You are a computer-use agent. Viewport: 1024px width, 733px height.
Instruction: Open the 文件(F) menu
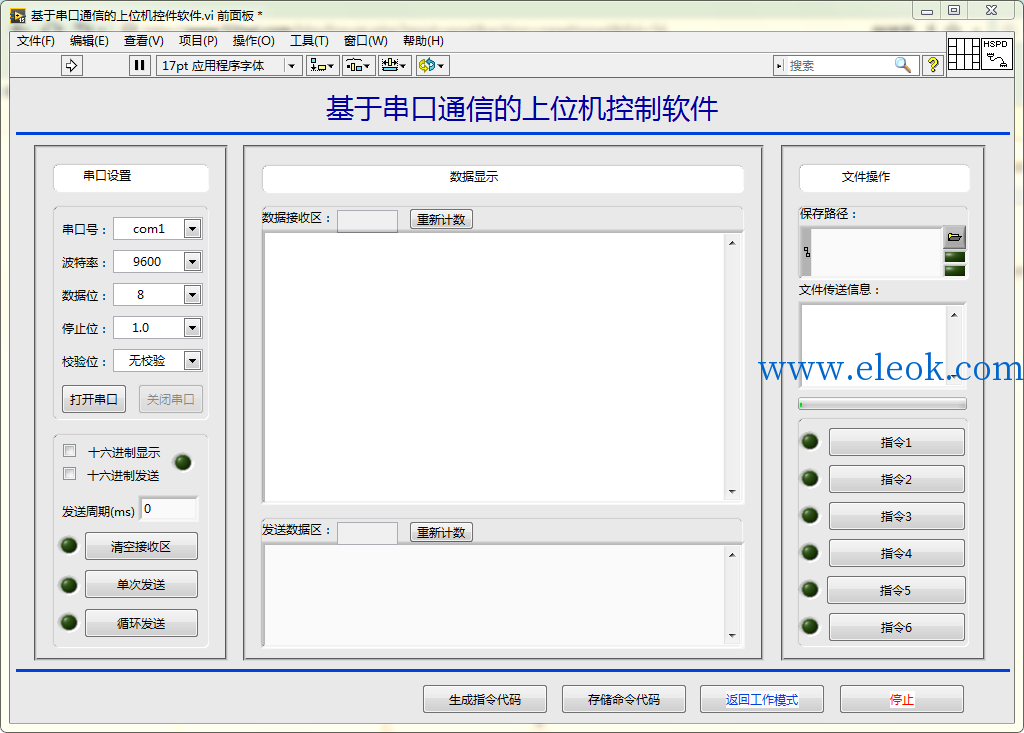pyautogui.click(x=36, y=41)
